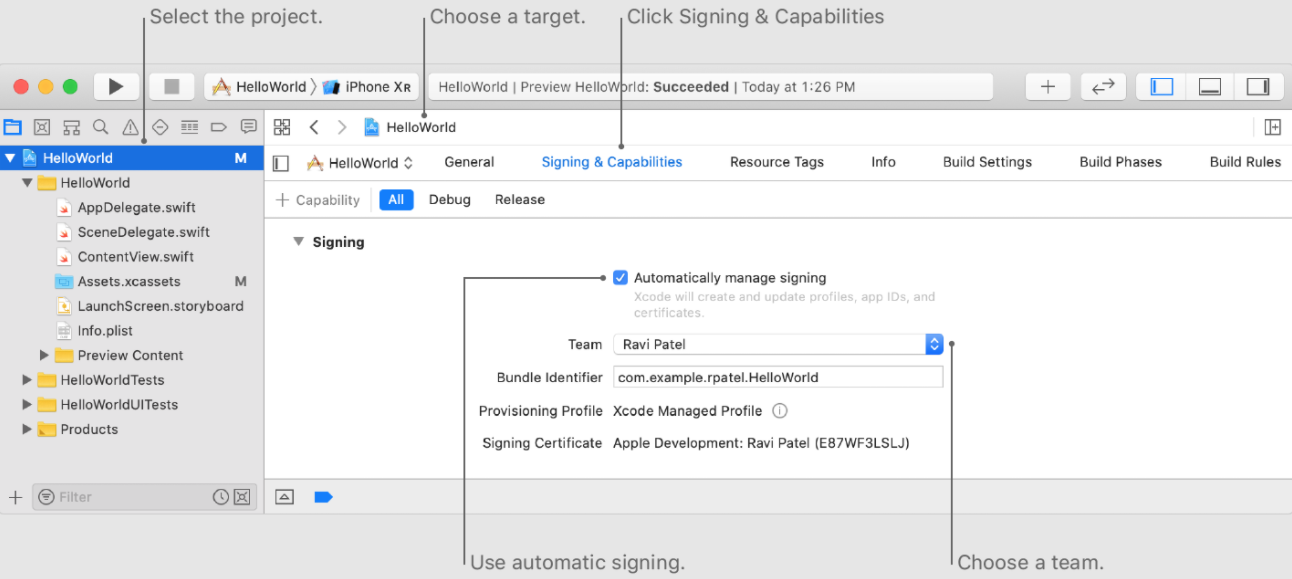
Task: Open the Team dropdown showing Ravi Patel
Action: point(778,344)
